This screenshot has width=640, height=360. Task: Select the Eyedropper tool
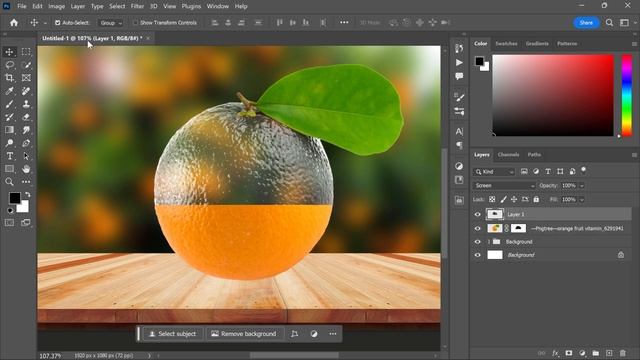pos(9,91)
